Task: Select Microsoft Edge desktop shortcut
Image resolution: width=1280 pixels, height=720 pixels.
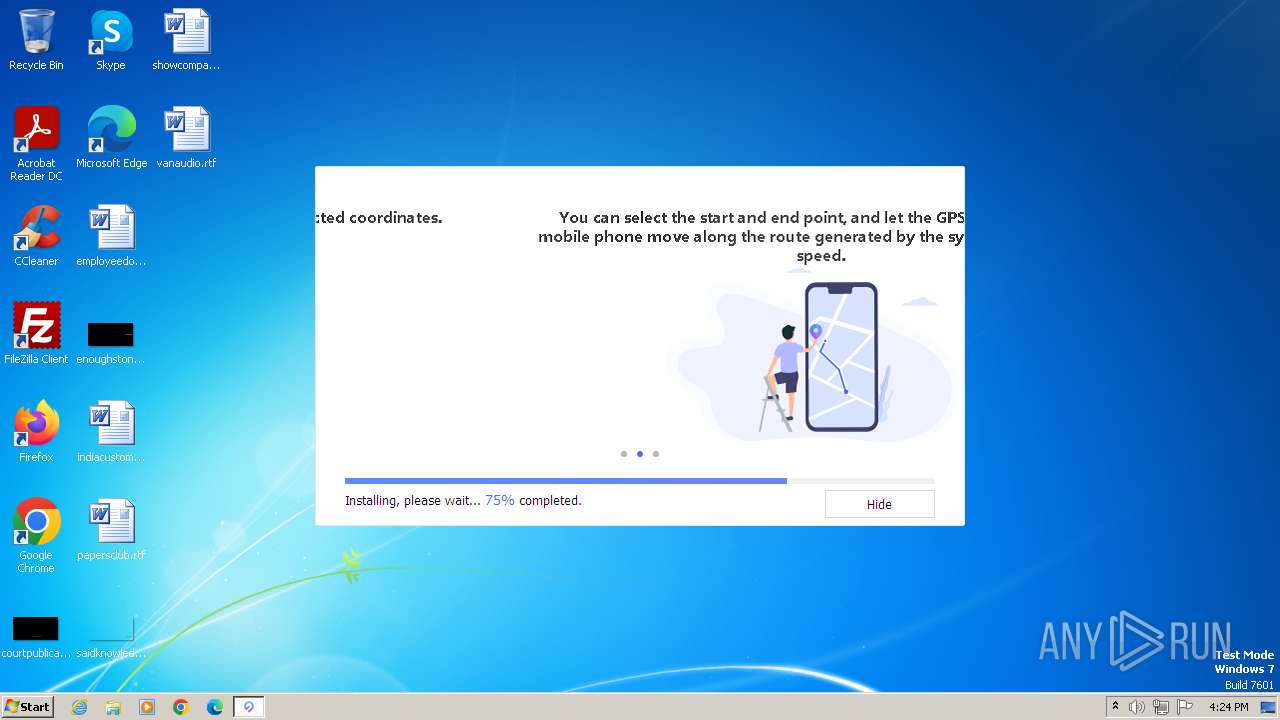Action: coord(111,139)
